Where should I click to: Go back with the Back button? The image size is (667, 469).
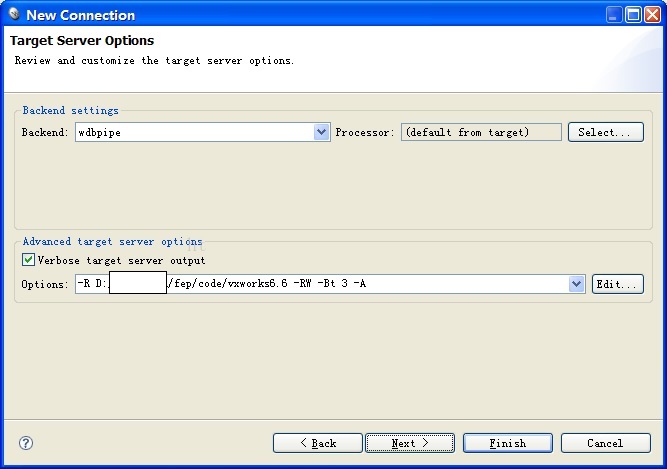318,443
